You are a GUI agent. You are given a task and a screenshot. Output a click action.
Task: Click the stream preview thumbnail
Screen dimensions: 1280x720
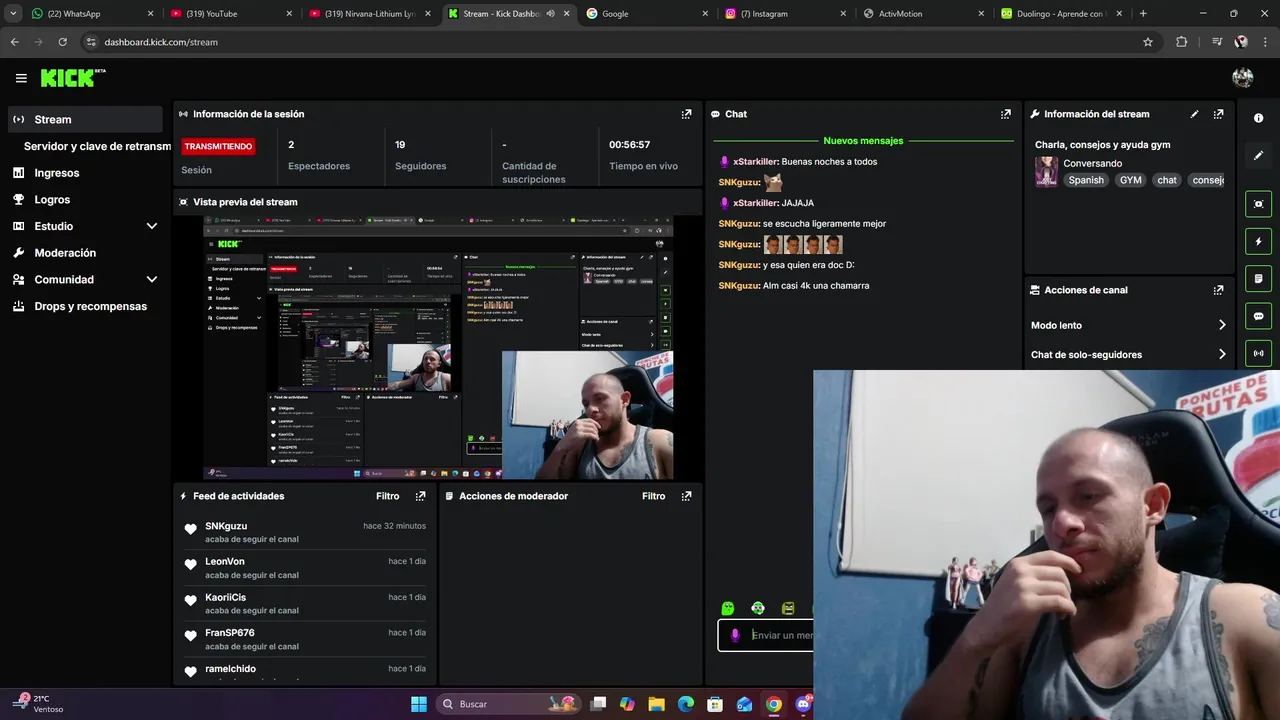point(438,348)
